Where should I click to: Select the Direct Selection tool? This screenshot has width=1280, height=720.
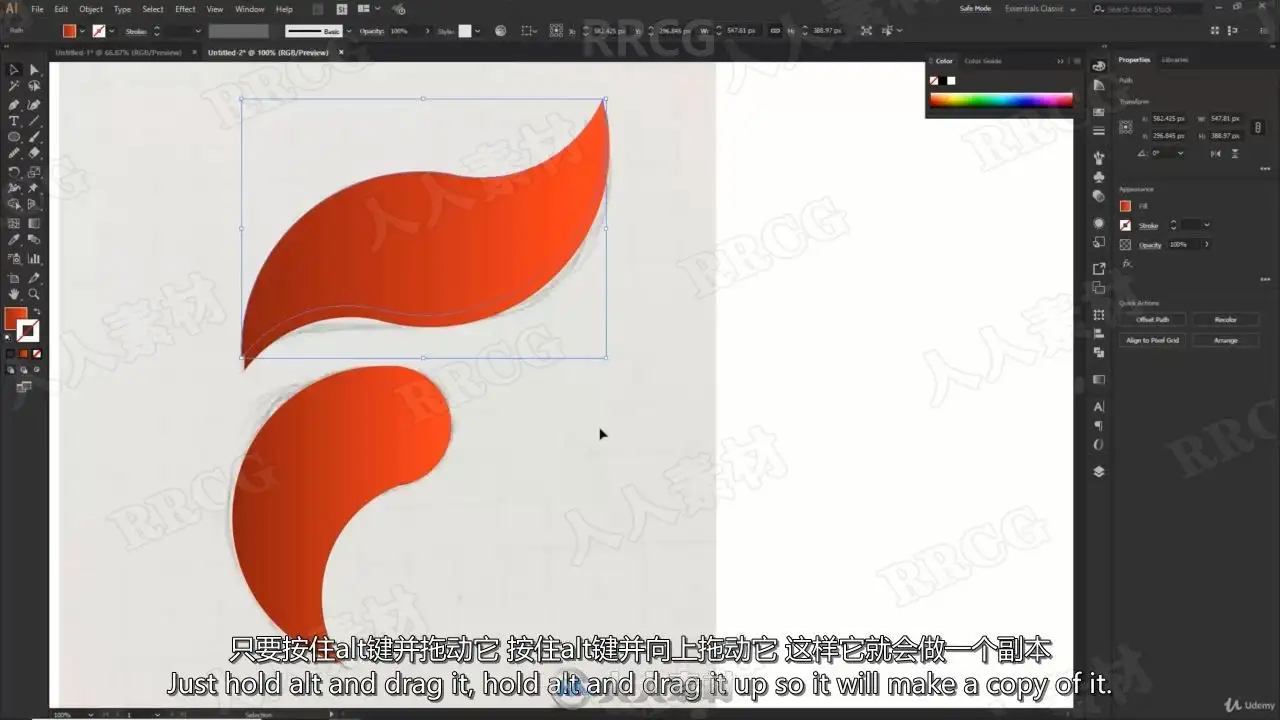click(34, 70)
